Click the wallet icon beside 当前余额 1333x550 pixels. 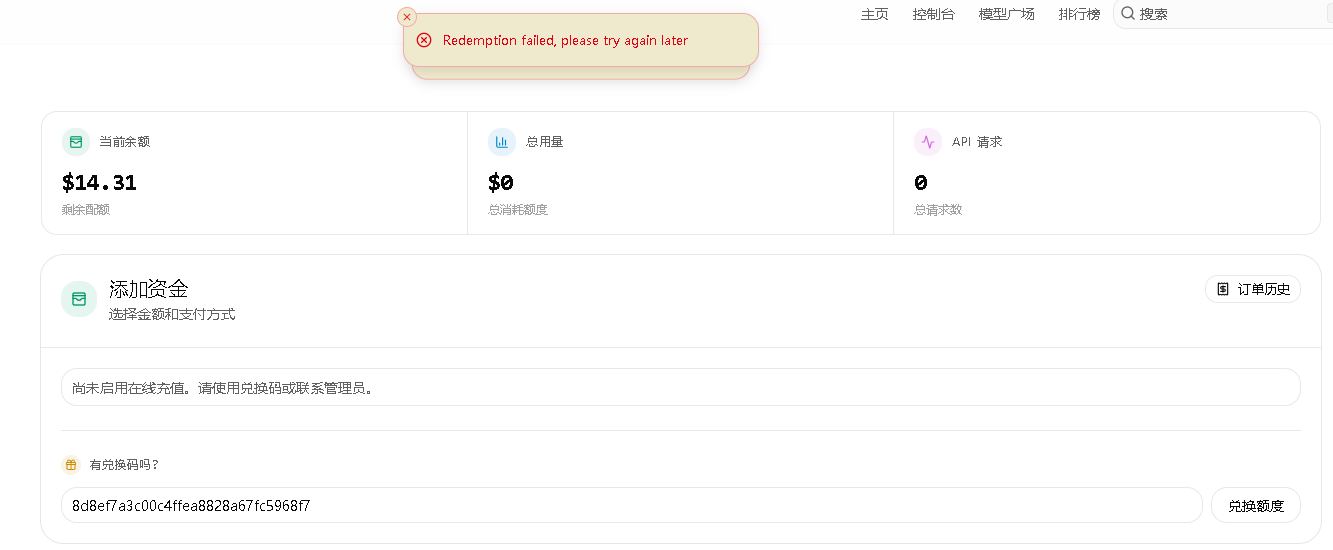76,142
